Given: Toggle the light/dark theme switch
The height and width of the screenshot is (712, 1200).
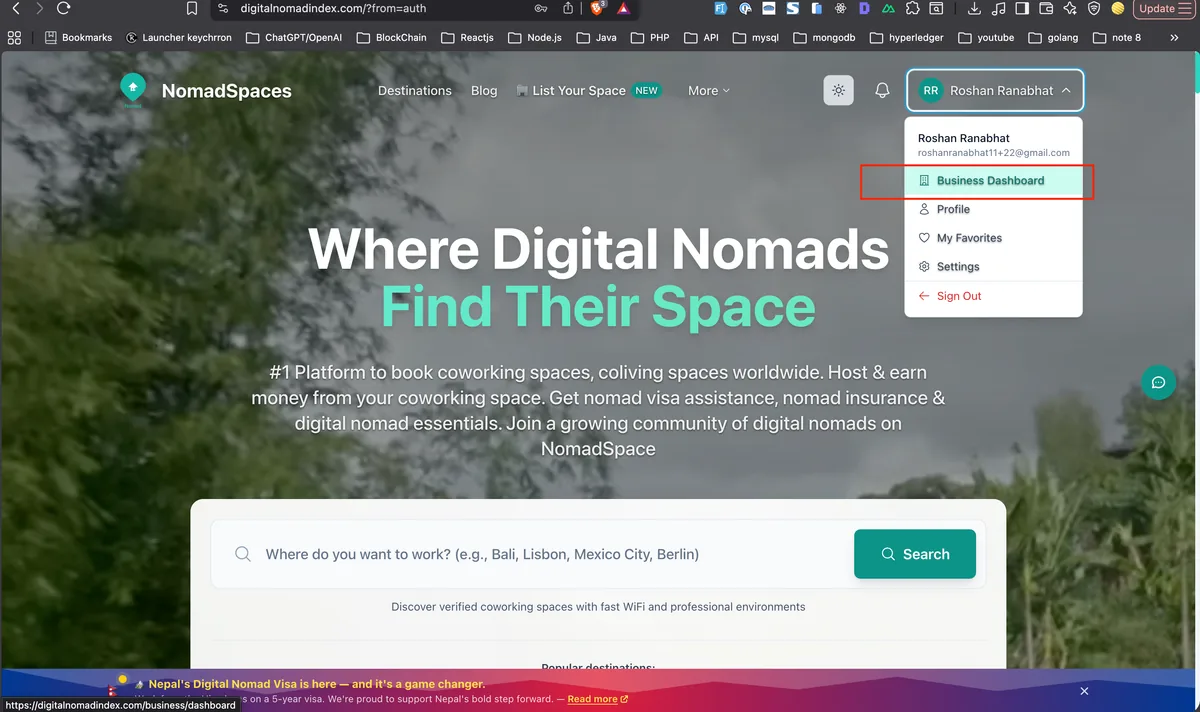Looking at the screenshot, I should coord(838,90).
